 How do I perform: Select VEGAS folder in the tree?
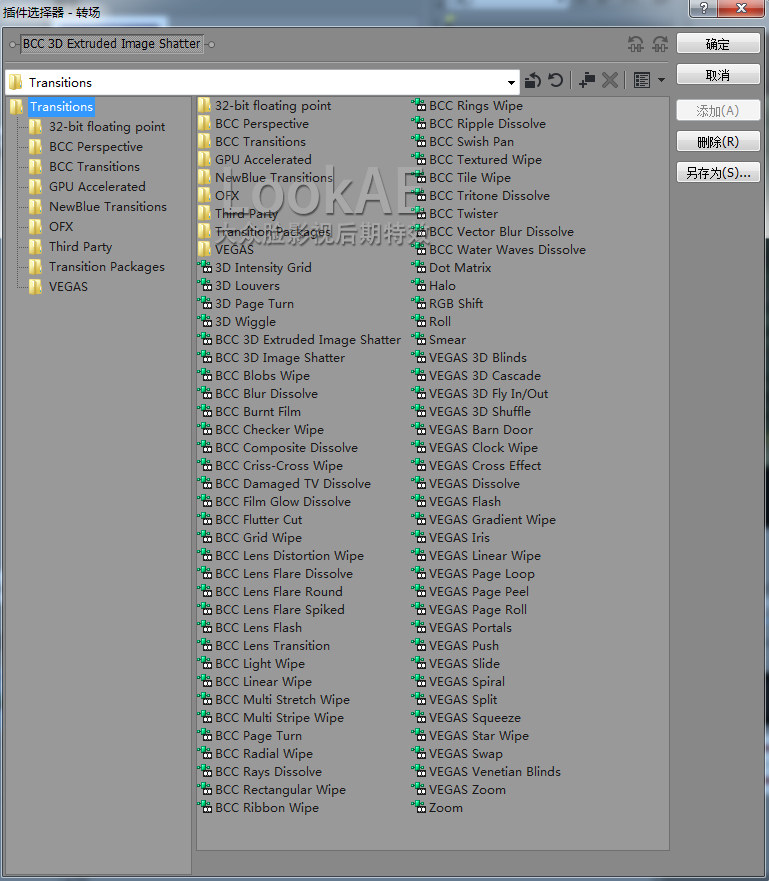click(68, 287)
